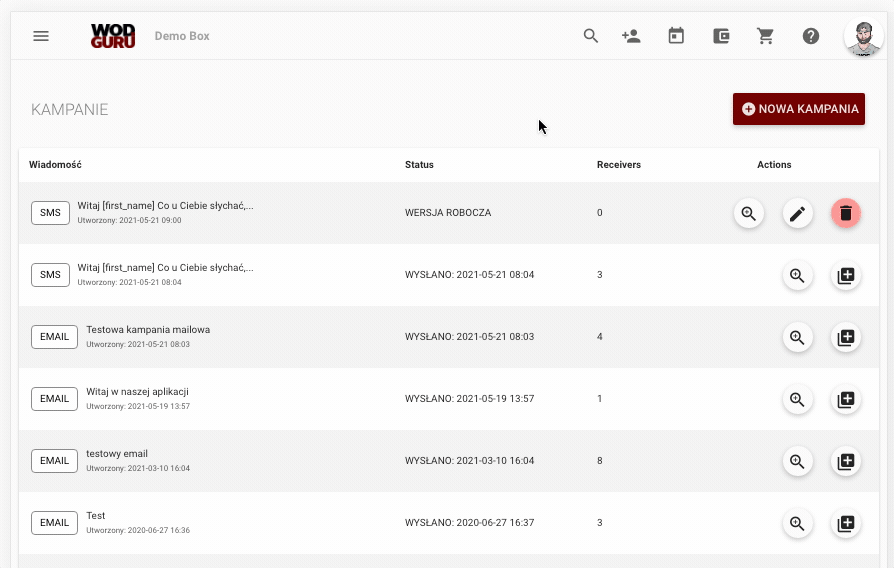
Task: Open the hamburger navigation menu
Action: pyautogui.click(x=40, y=36)
